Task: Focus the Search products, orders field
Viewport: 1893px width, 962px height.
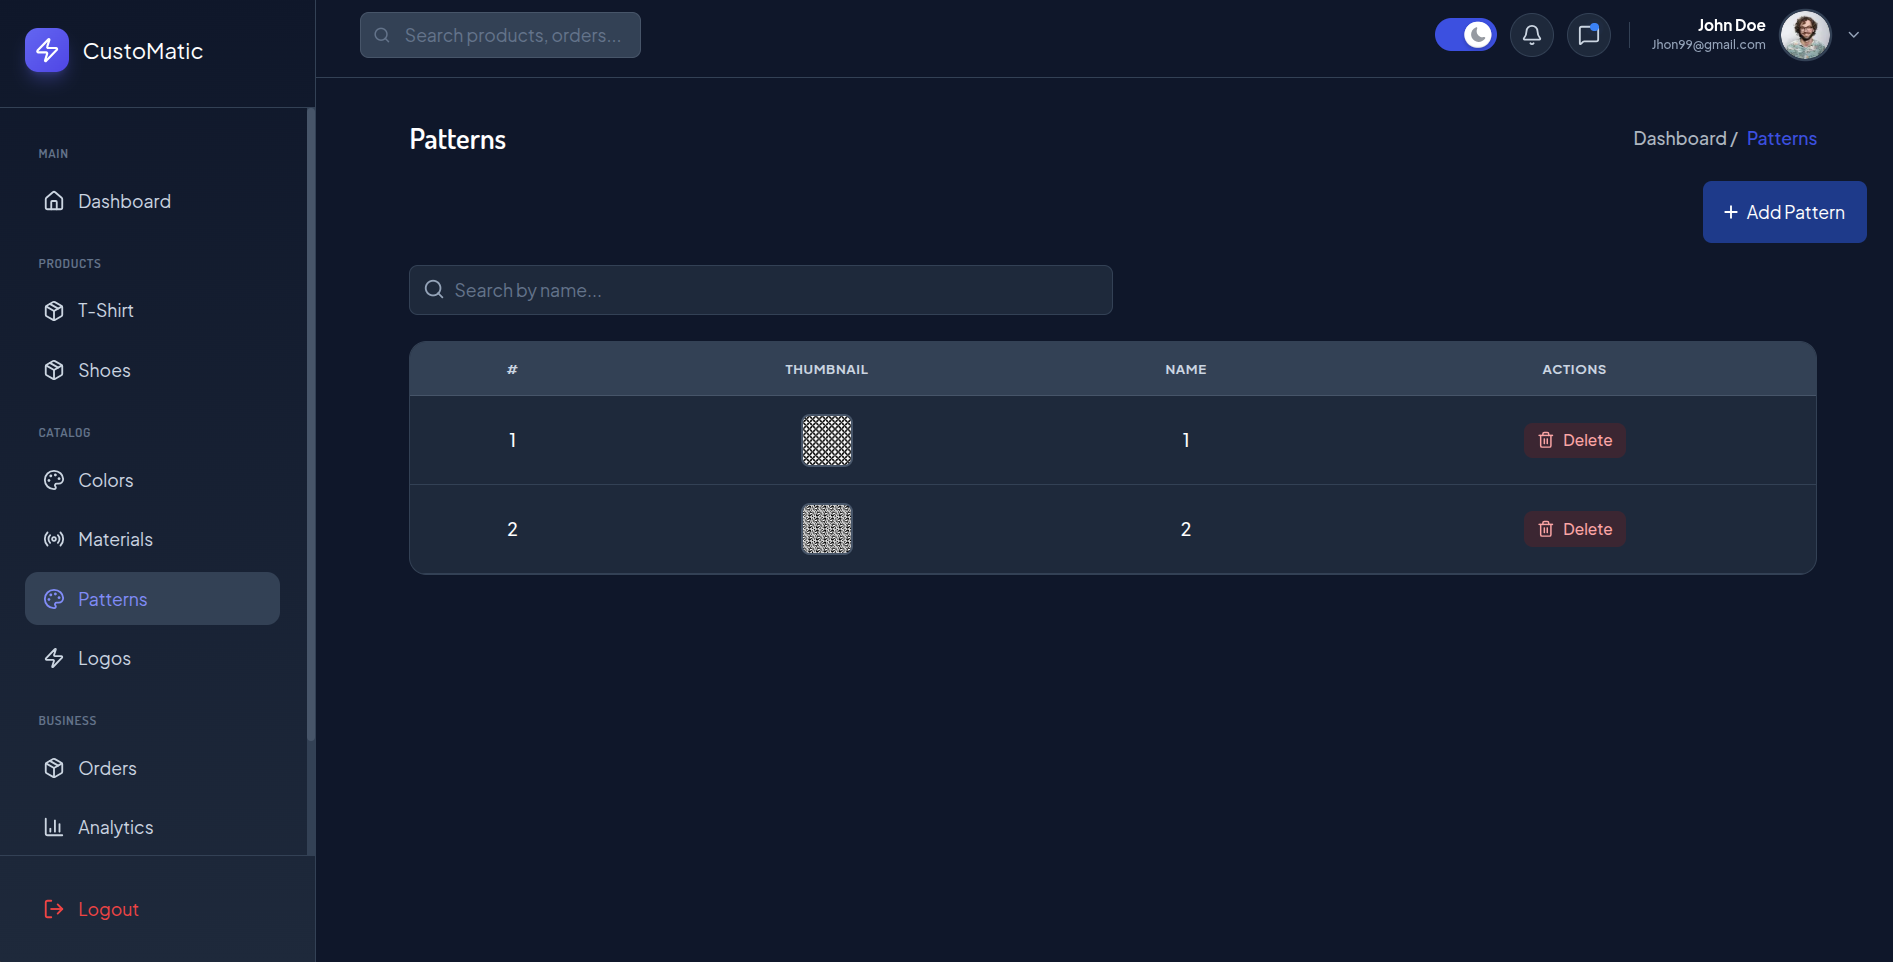Action: tap(500, 35)
